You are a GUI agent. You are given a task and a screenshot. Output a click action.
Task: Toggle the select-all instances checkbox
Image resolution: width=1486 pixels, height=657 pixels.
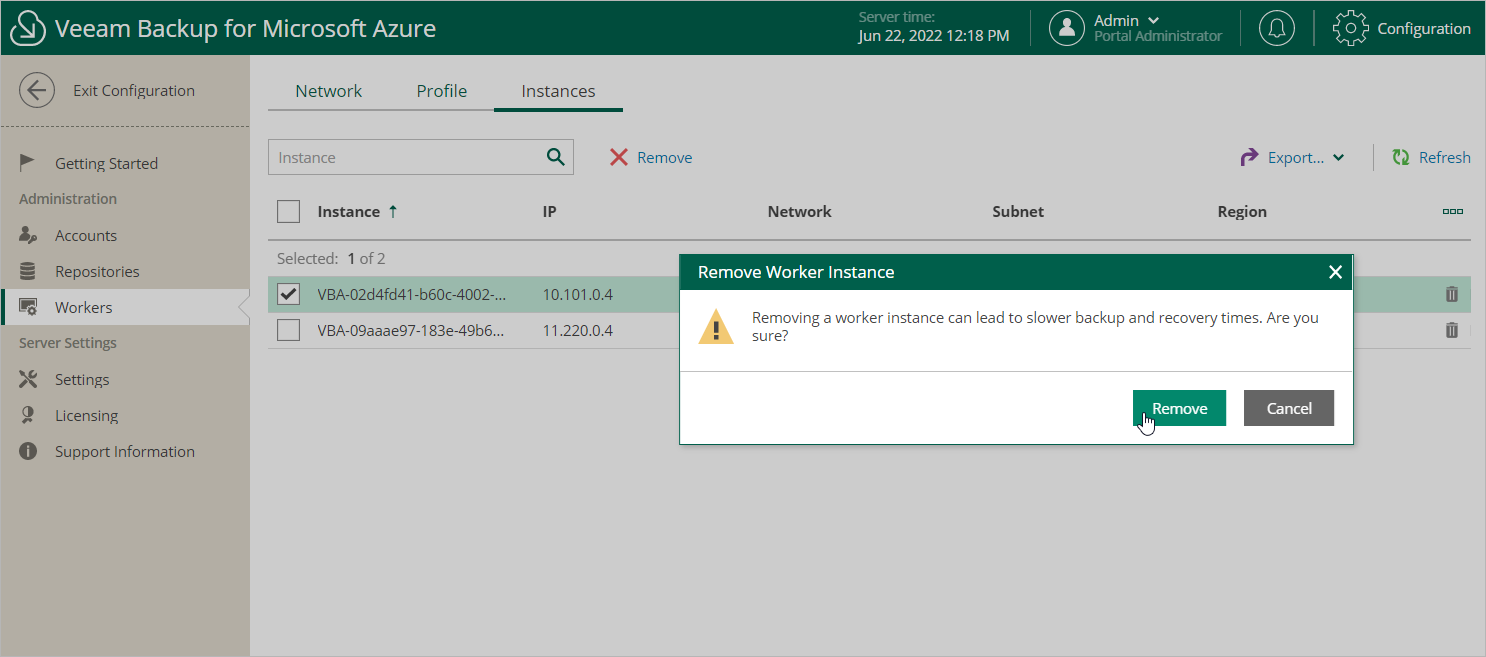click(288, 211)
